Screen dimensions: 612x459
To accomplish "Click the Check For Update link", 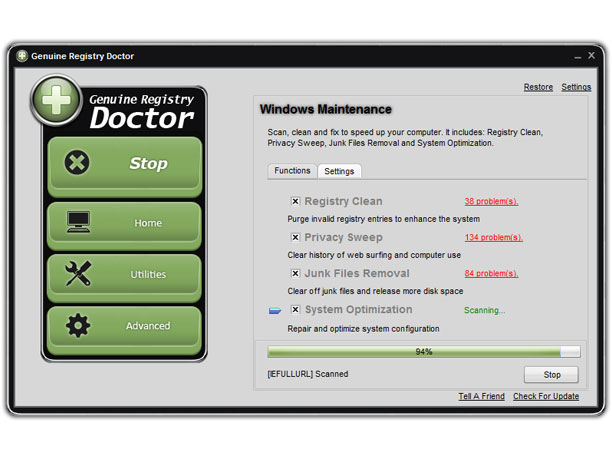I will click(x=546, y=396).
